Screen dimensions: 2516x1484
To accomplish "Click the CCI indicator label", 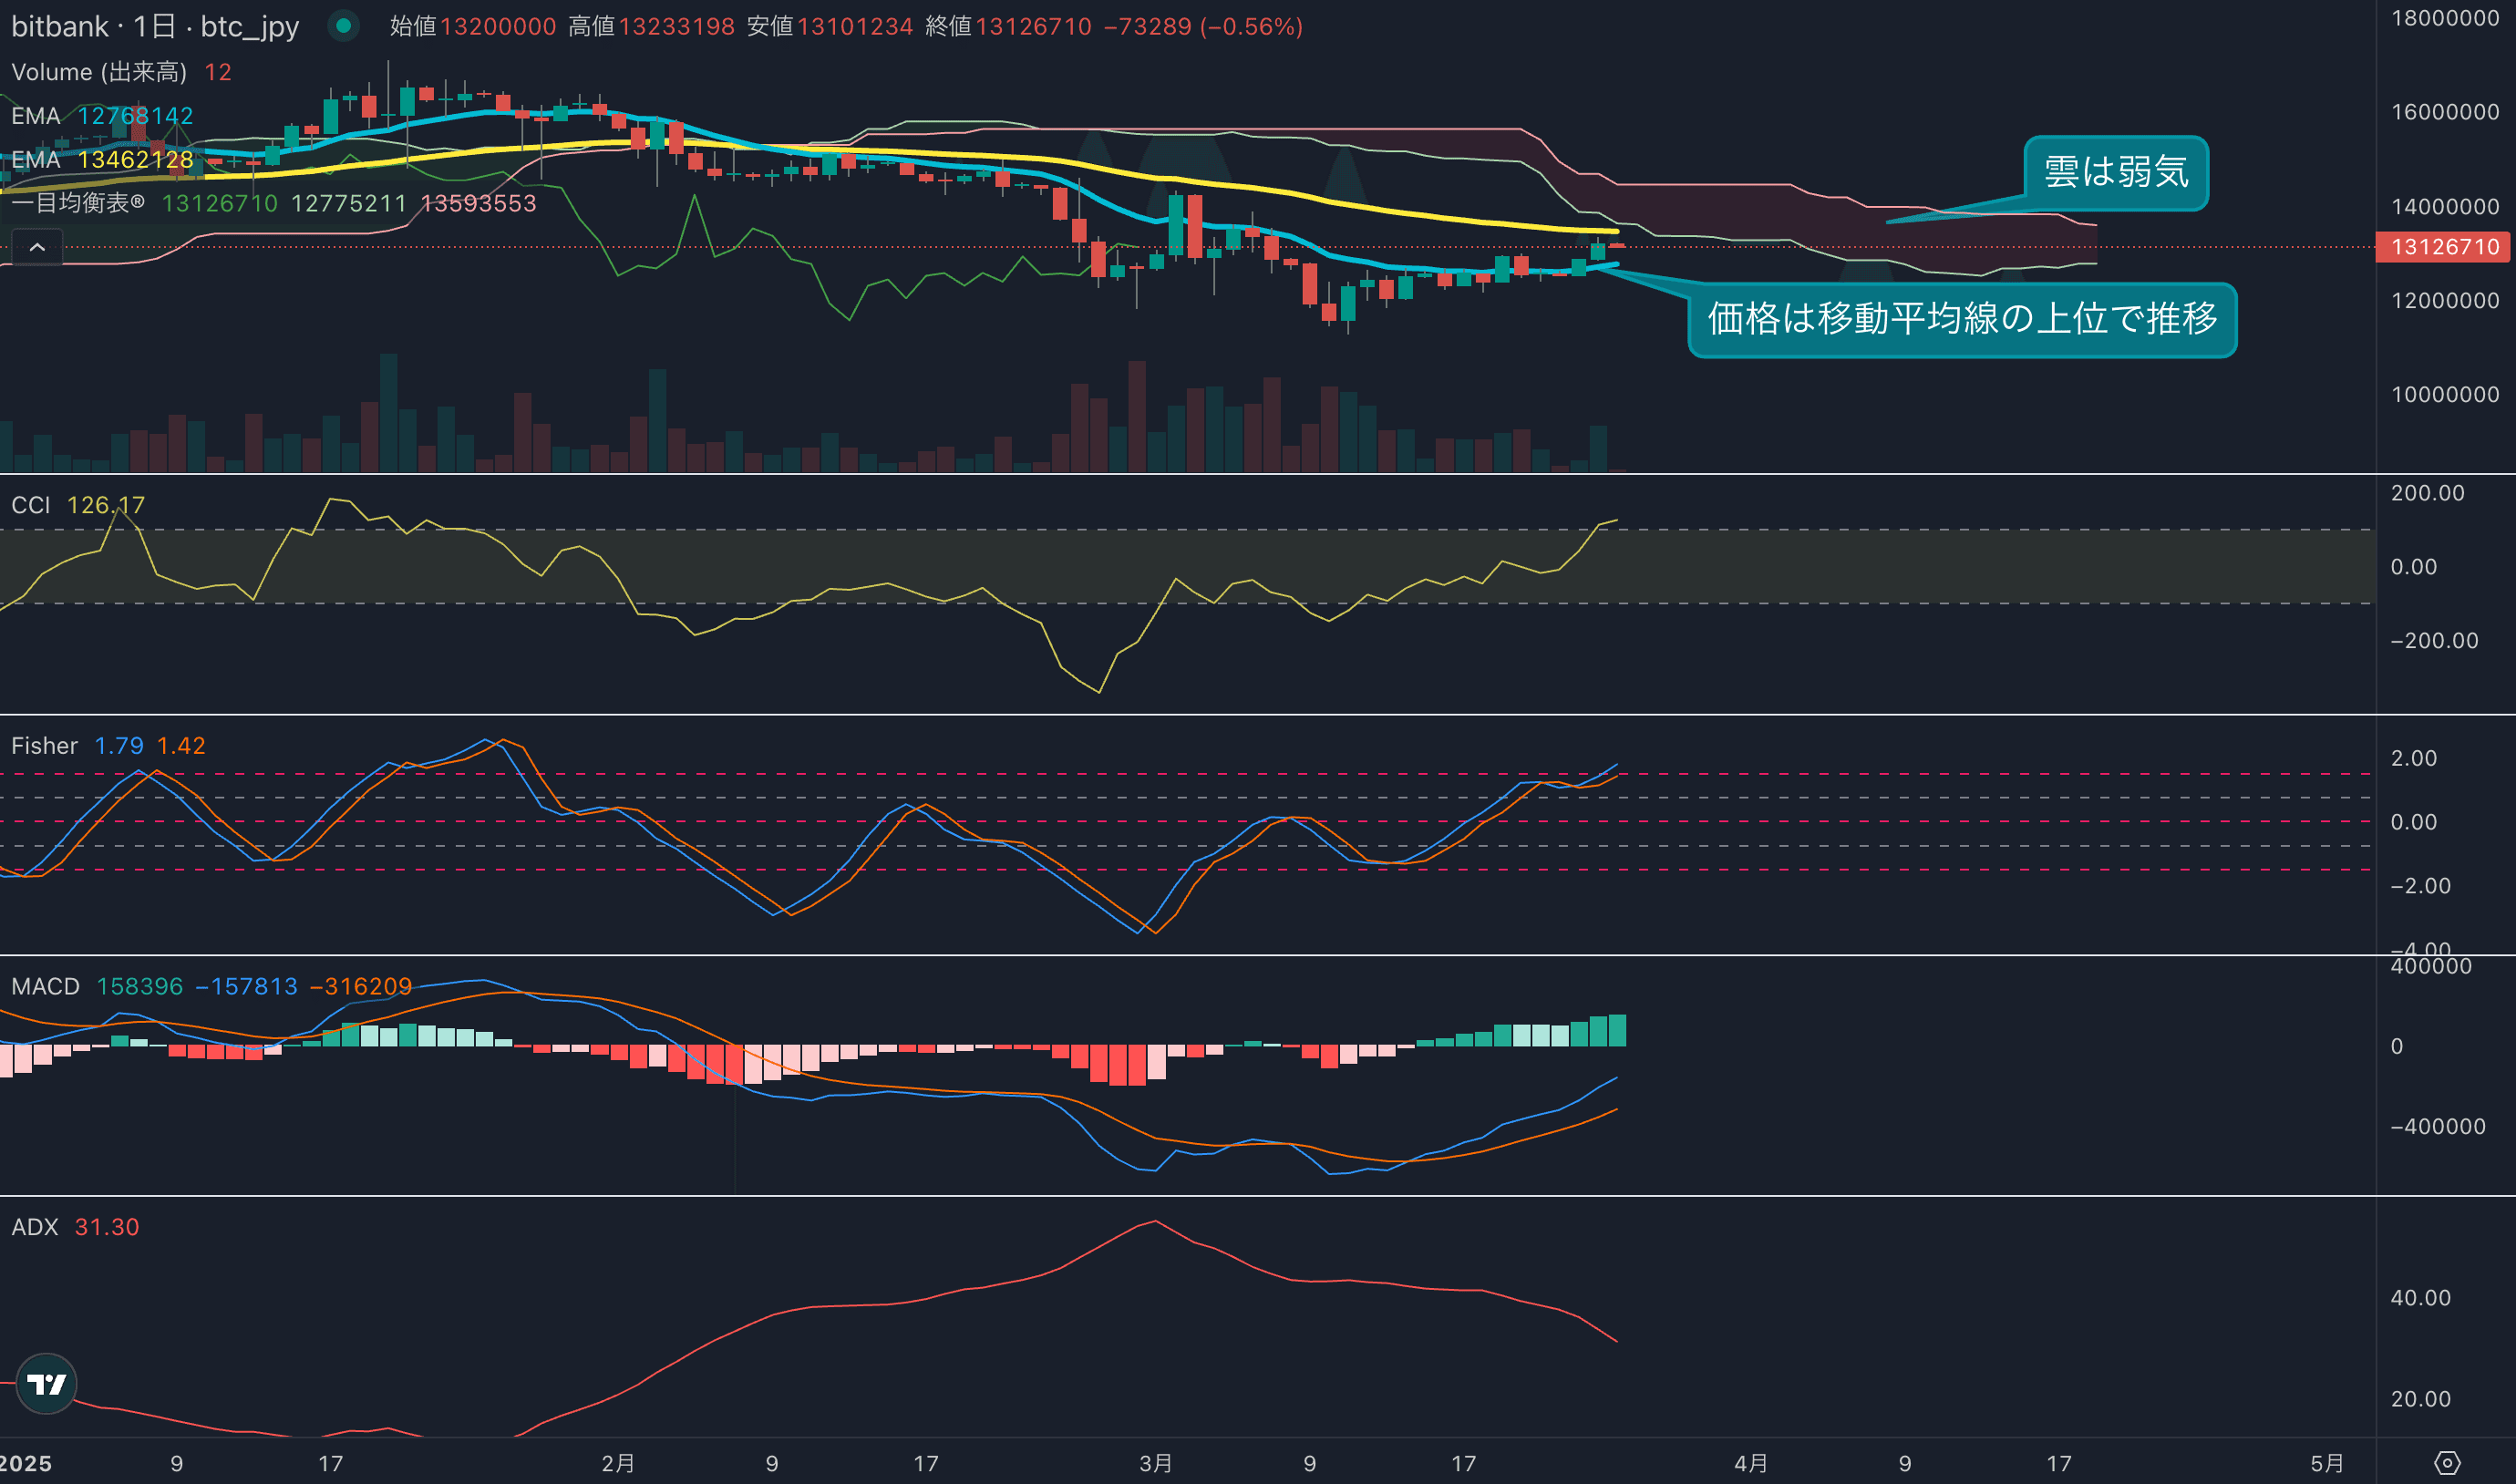I will [x=31, y=505].
